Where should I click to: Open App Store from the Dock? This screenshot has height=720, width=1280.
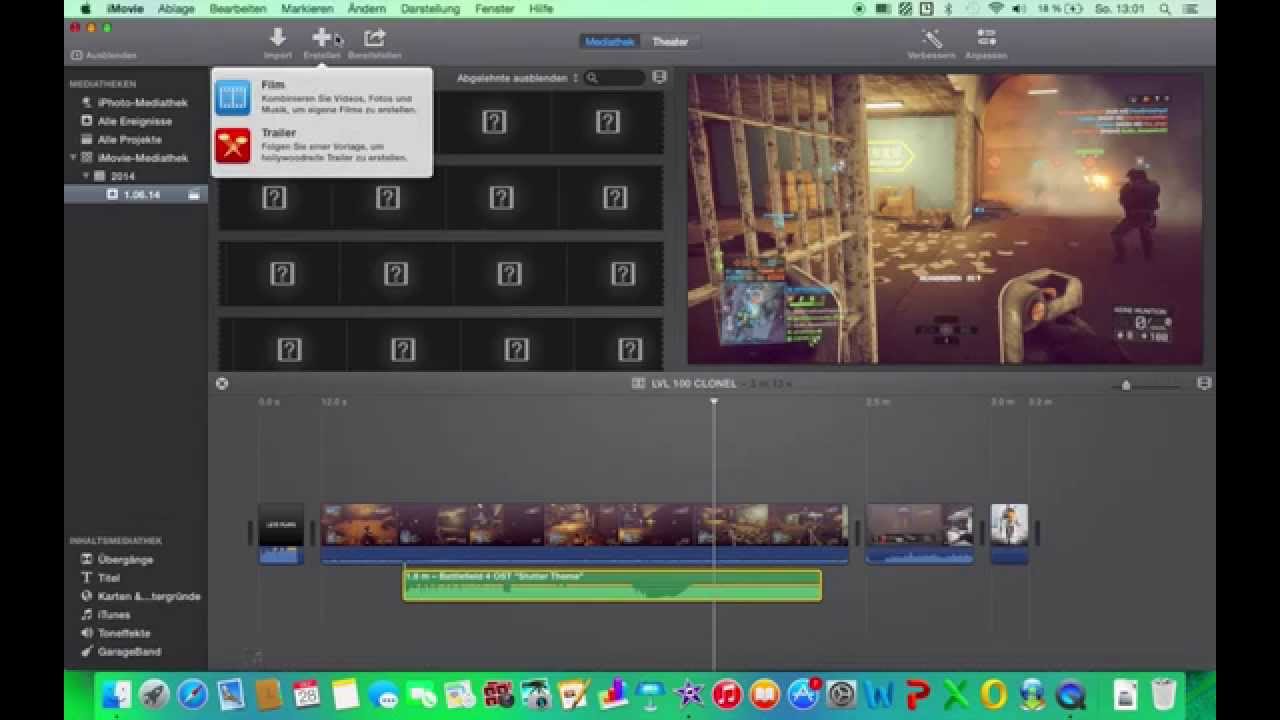coord(803,694)
